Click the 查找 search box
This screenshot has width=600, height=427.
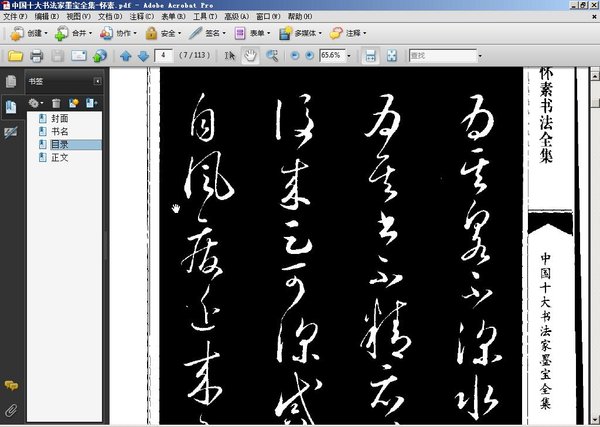[440, 55]
